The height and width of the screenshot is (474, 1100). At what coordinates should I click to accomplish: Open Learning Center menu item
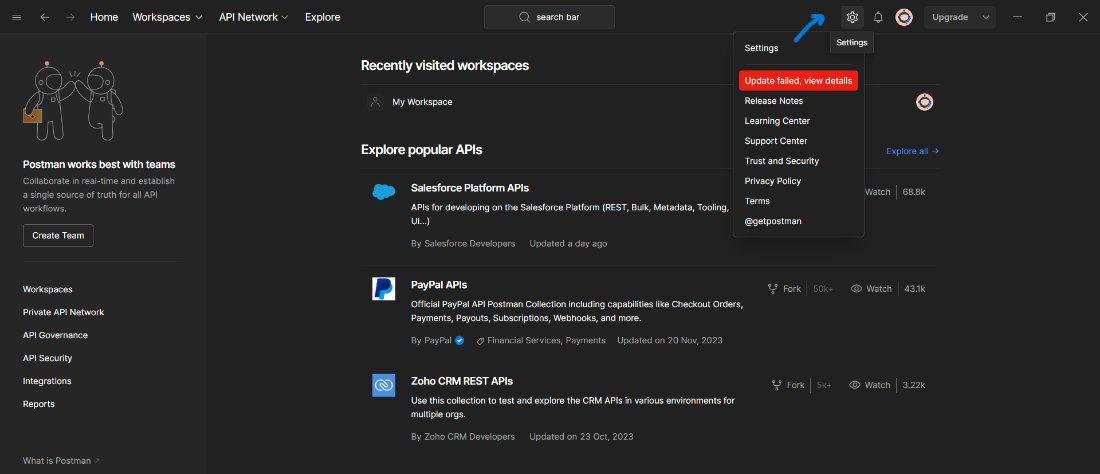pos(777,121)
